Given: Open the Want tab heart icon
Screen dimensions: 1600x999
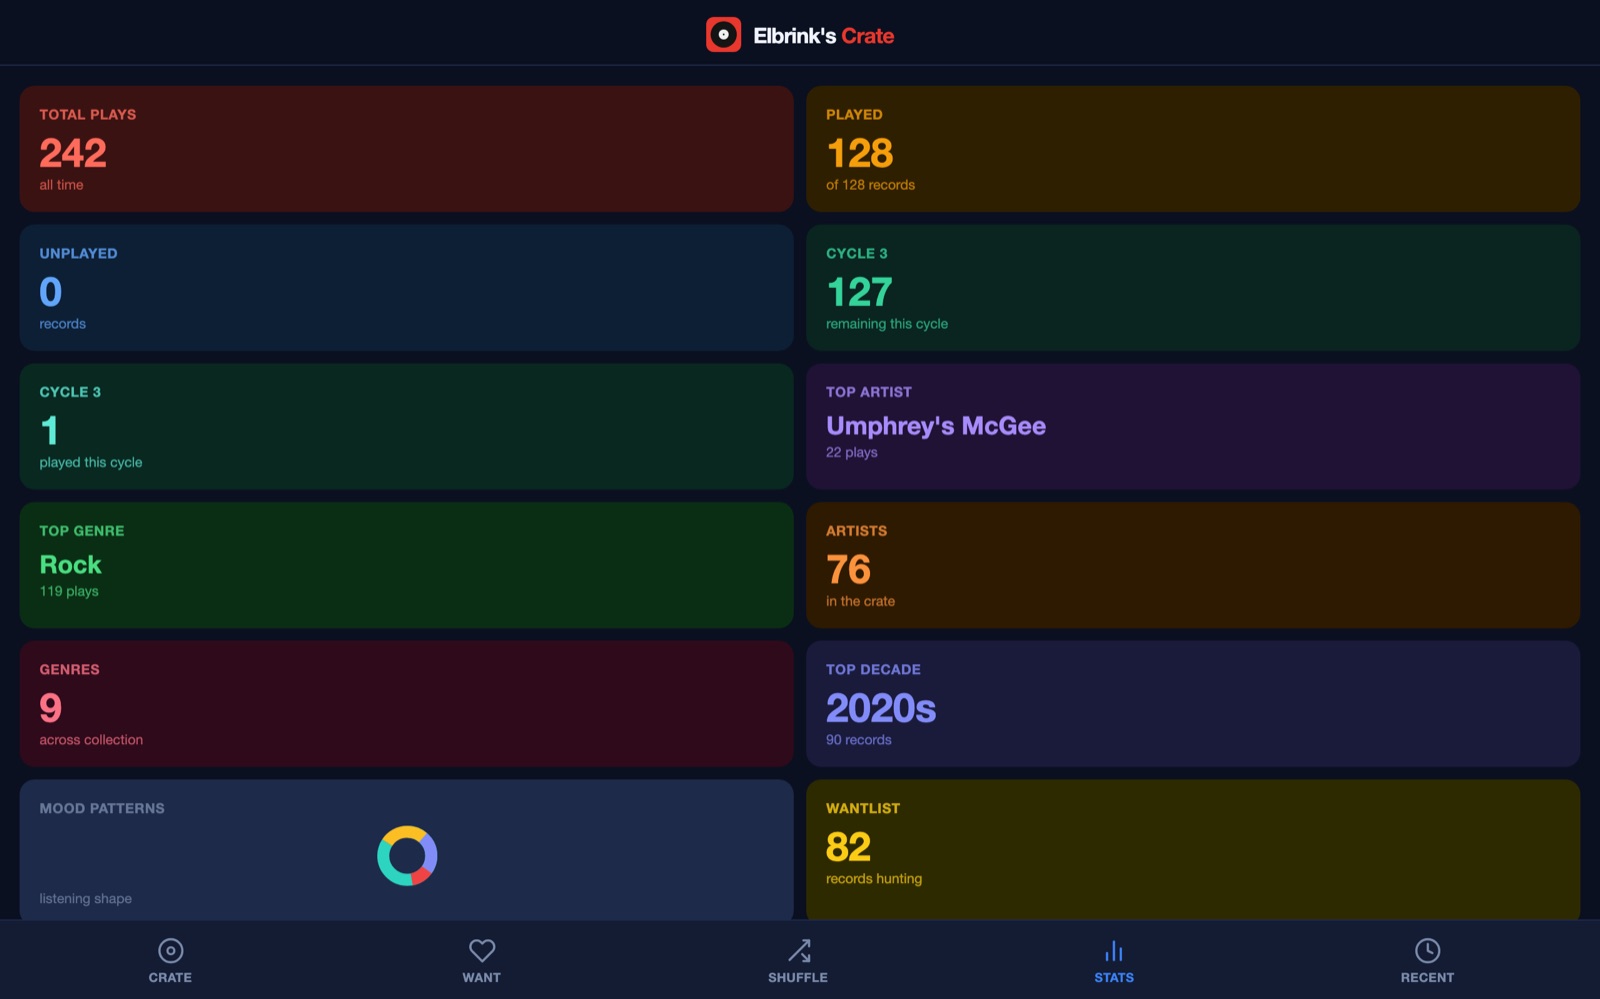Looking at the screenshot, I should pos(482,950).
